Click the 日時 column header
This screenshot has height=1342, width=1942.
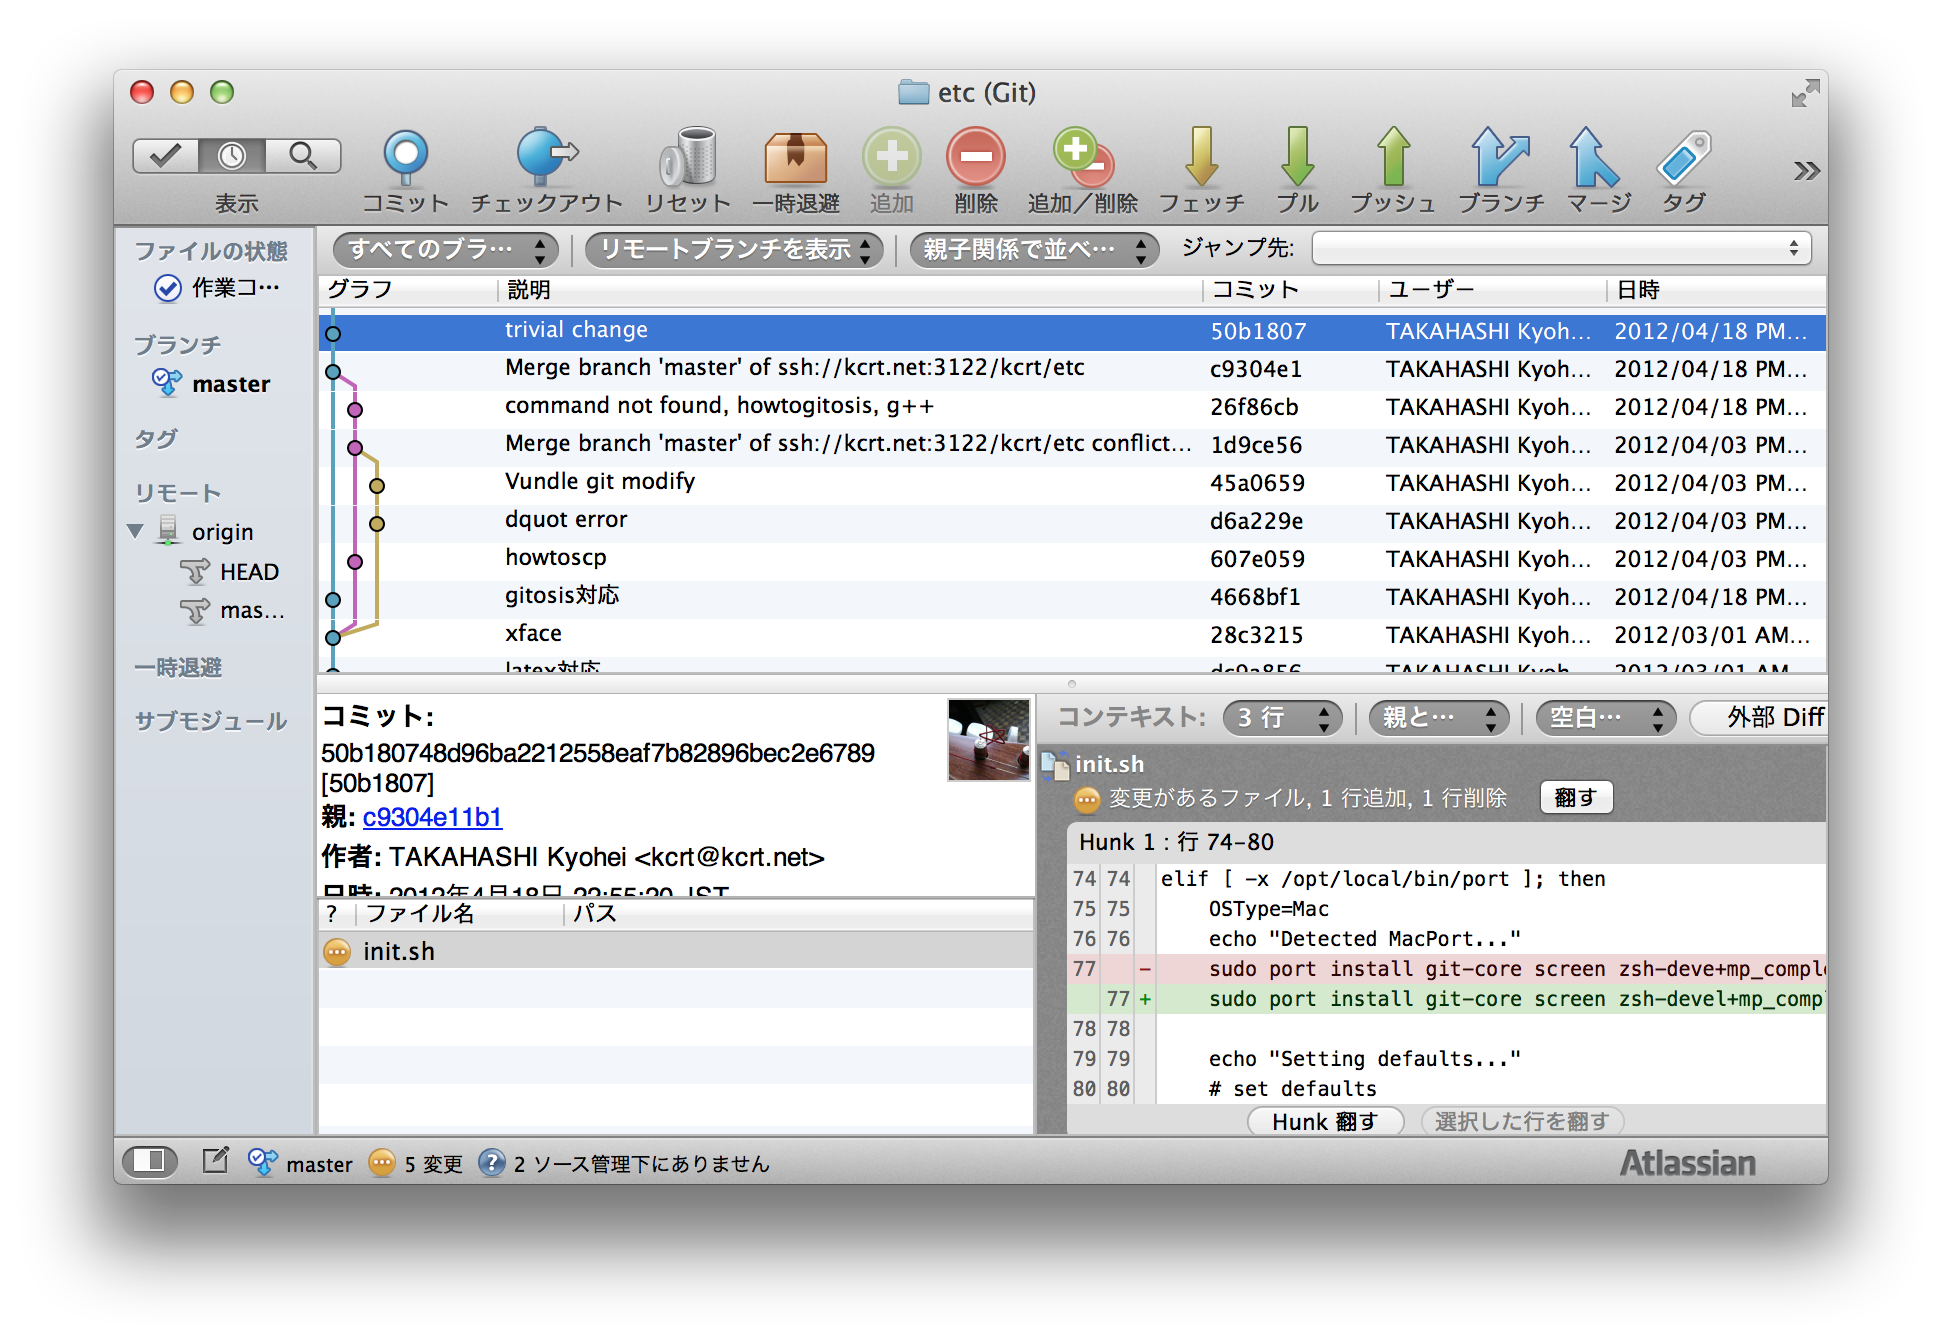[x=1717, y=290]
